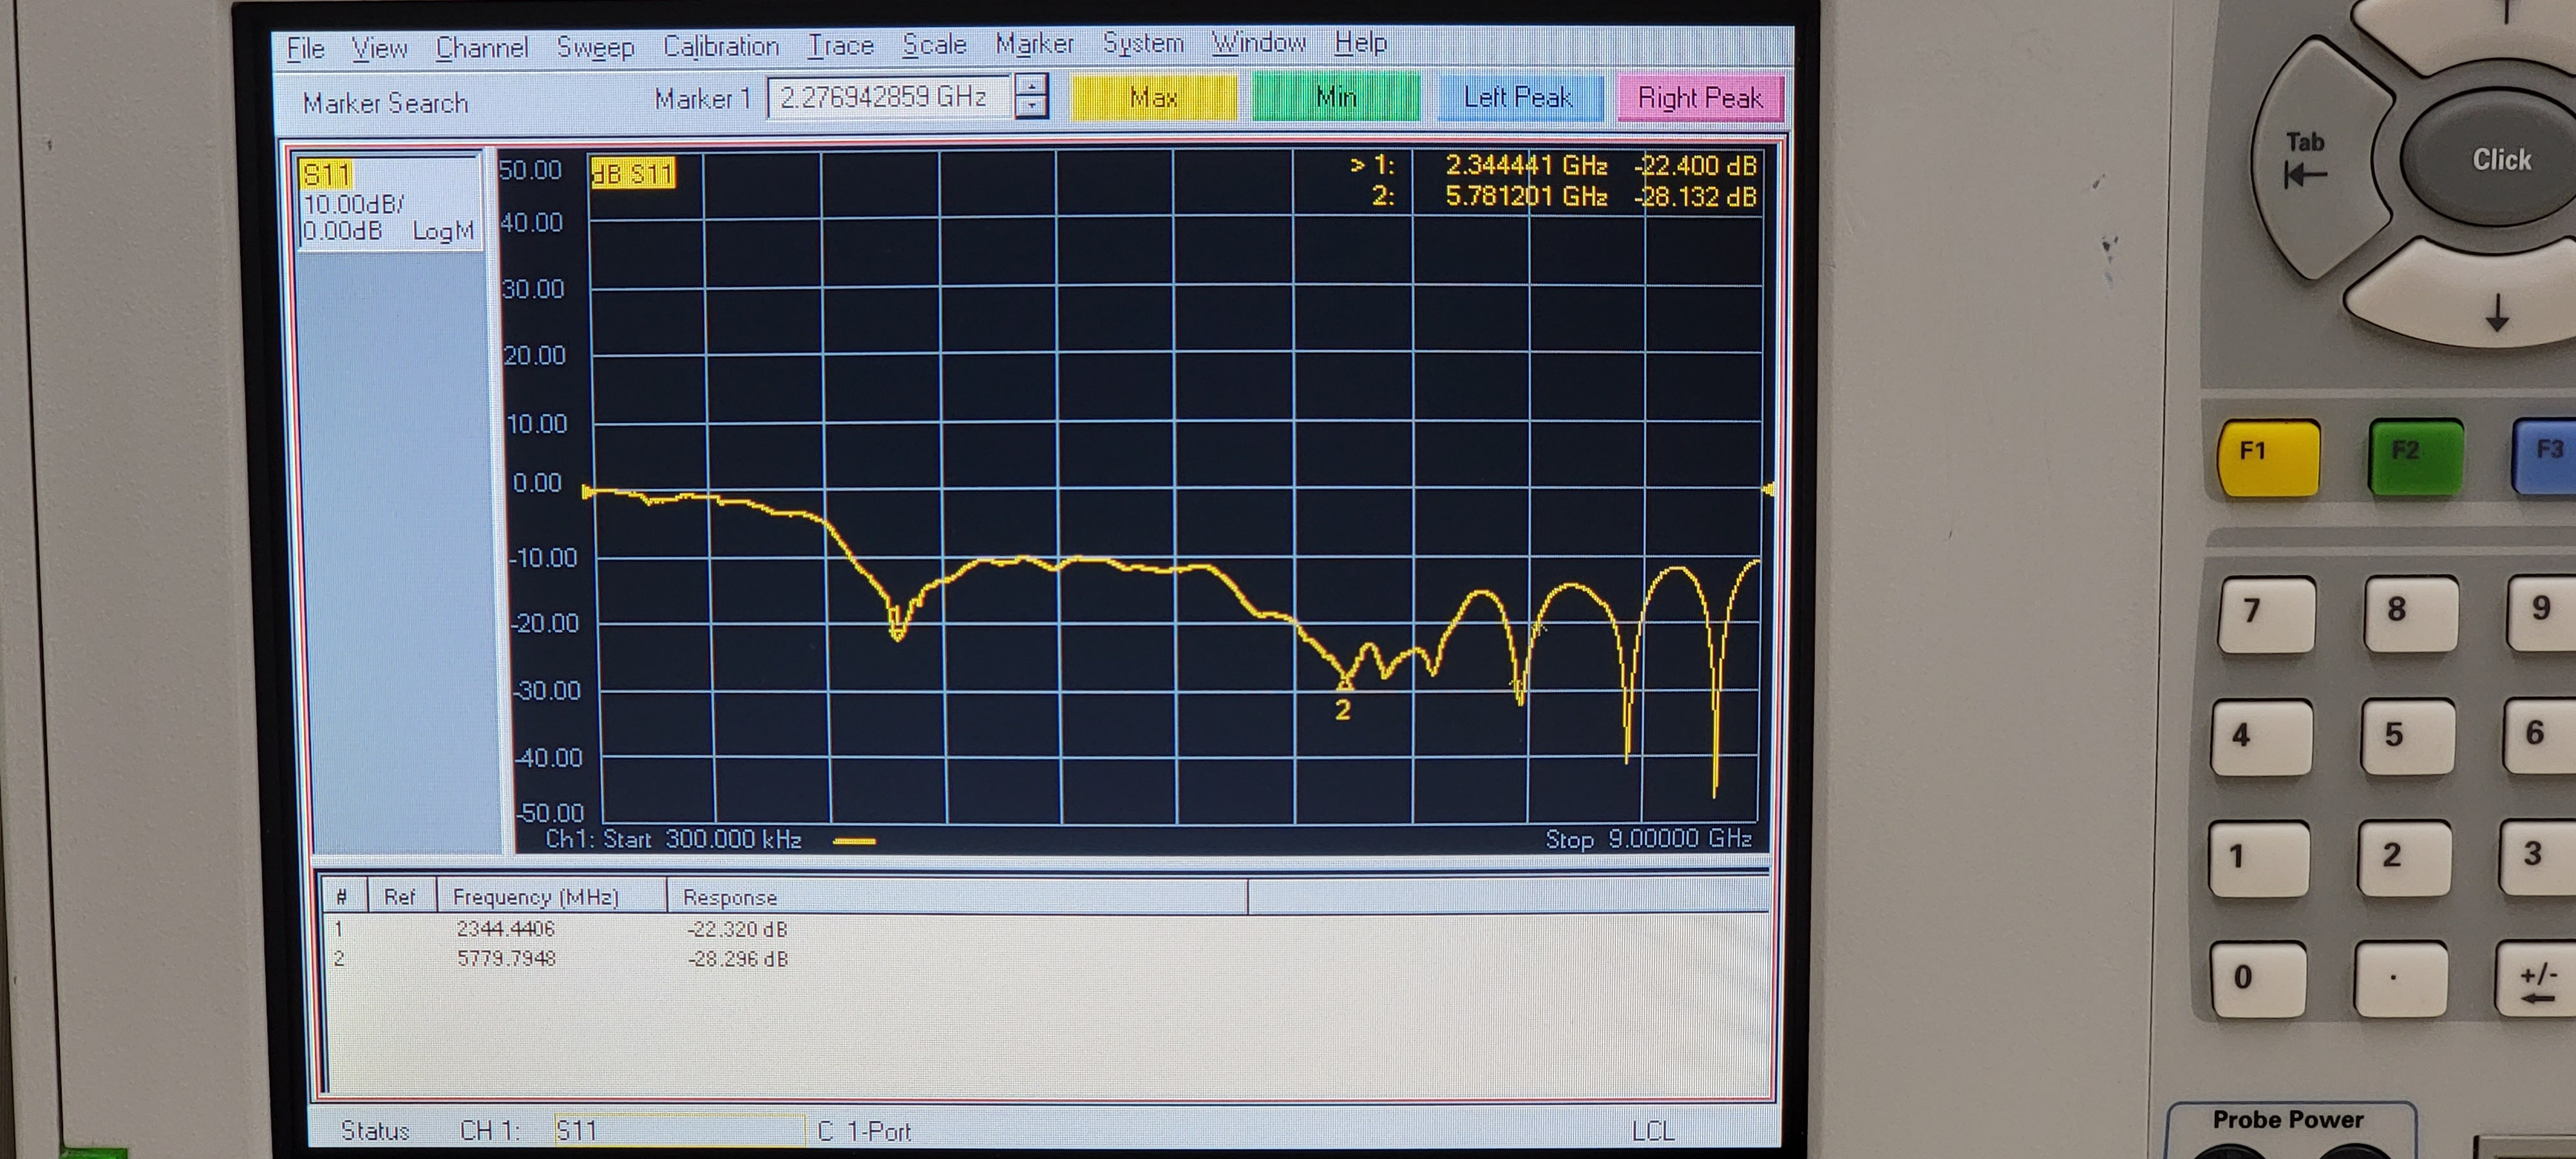This screenshot has width=2576, height=1159.
Task: Open the Marker menu
Action: (x=1034, y=44)
